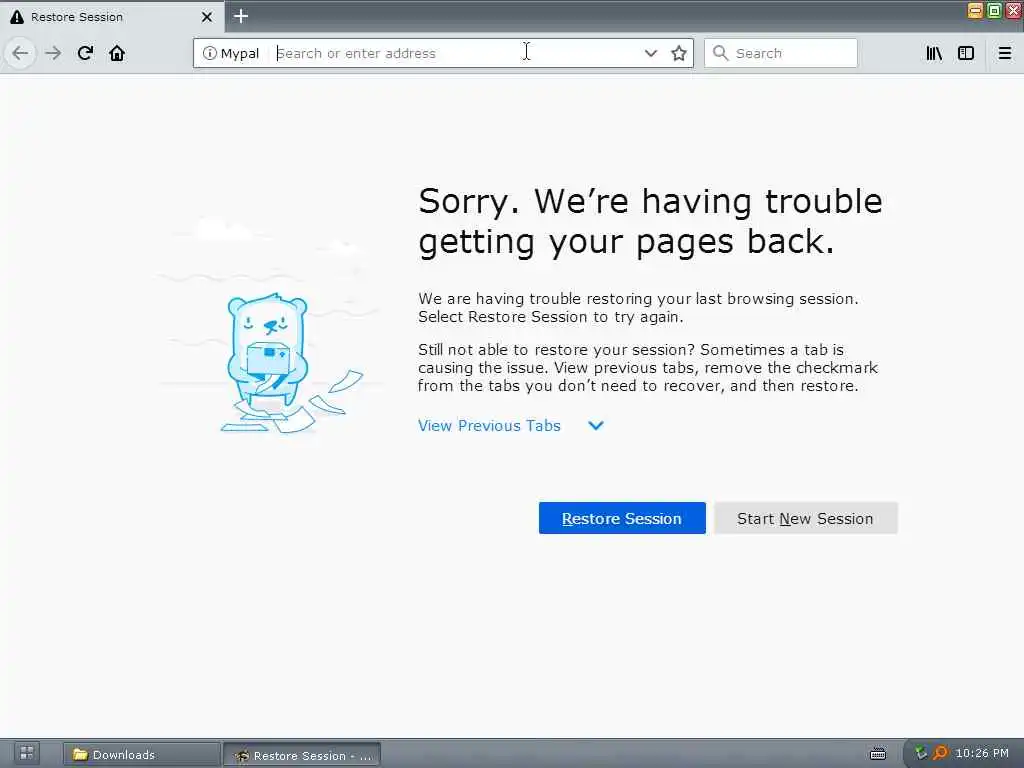Expand View Previous Tabs chevron
Screen dimensions: 1024x768
pyautogui.click(x=596, y=426)
